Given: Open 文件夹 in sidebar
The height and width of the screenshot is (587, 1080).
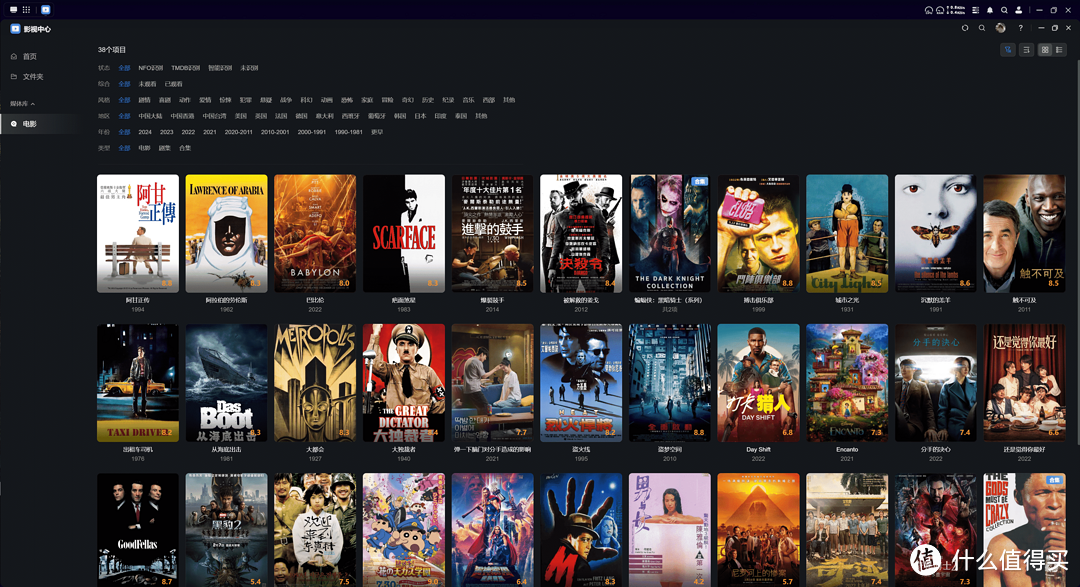Looking at the screenshot, I should (33, 76).
